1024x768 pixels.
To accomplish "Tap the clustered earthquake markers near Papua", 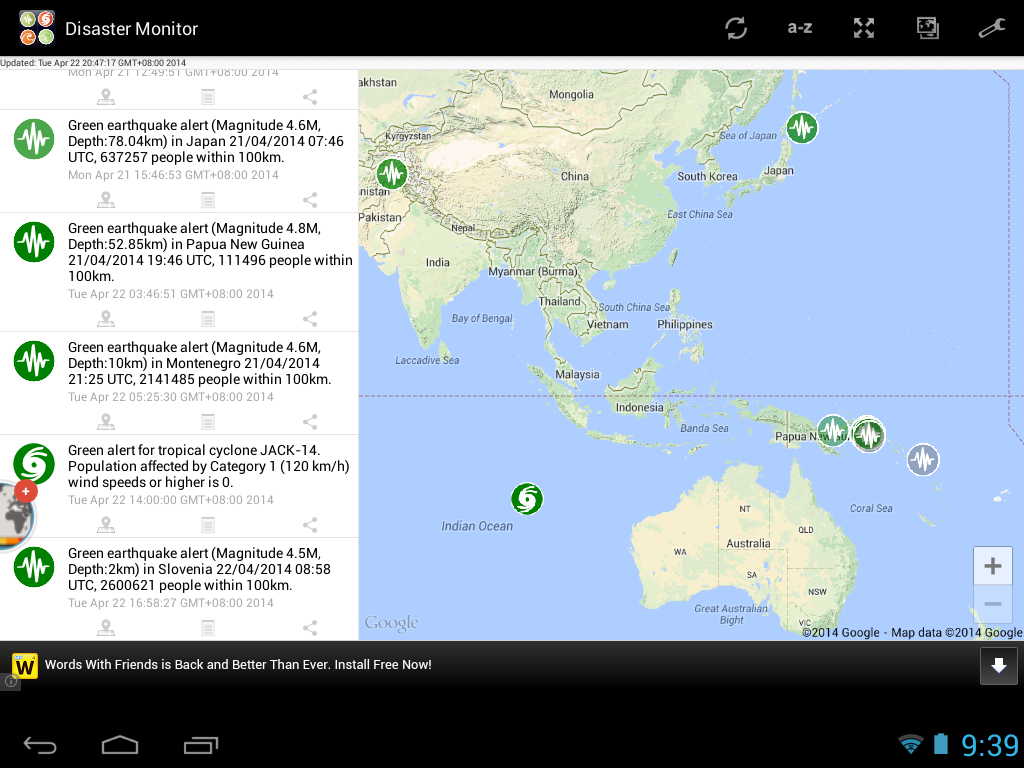I will [x=850, y=433].
